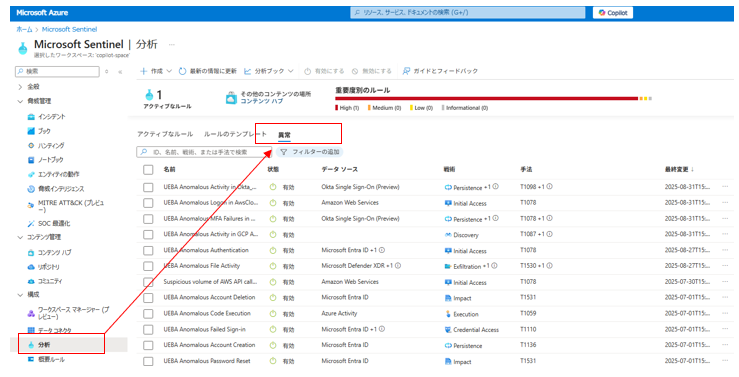The image size is (739, 377).
Task: Open the Workbooks (ブック) sidebar item
Action: (x=39, y=131)
